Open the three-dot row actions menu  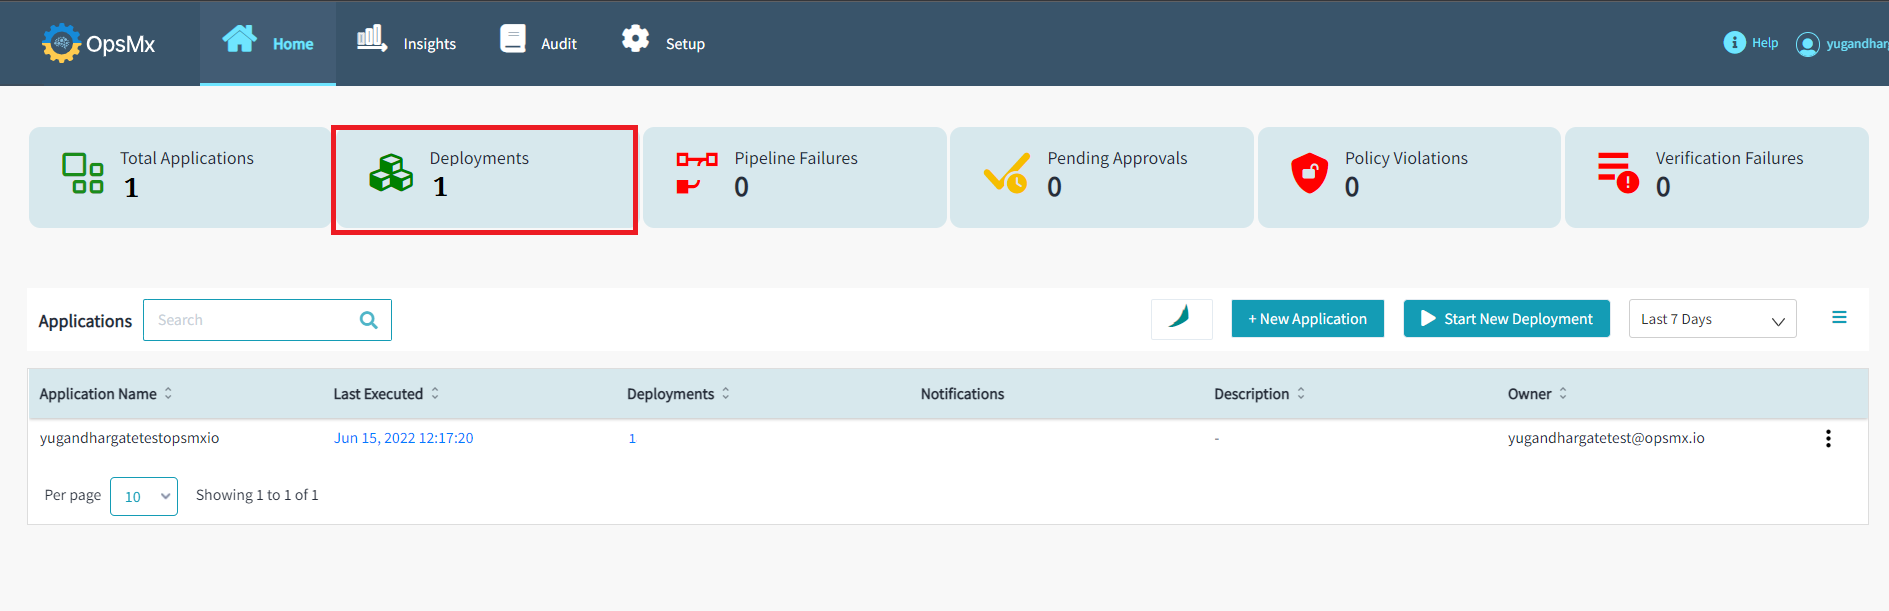[x=1827, y=439]
